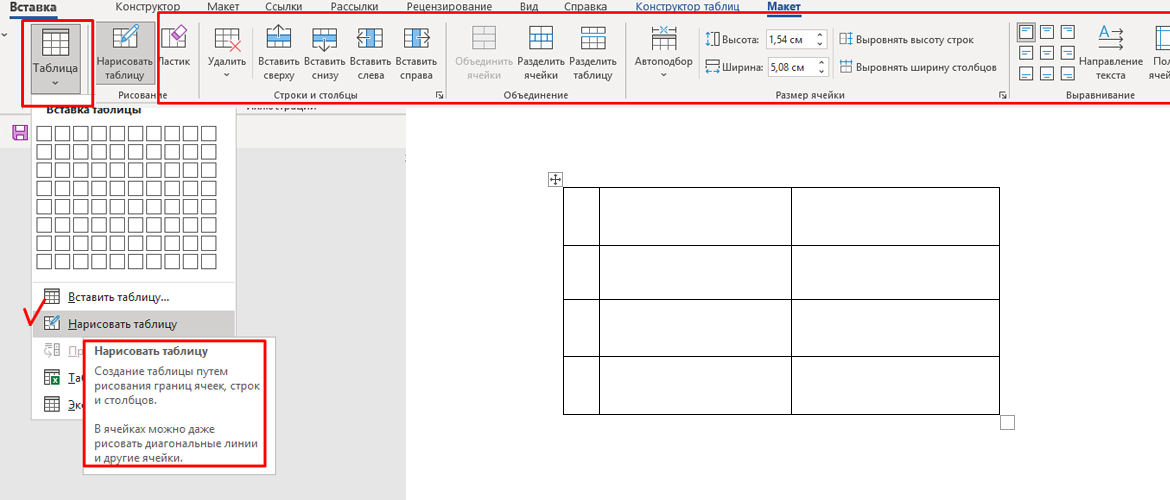Increase the Width (Ширина) spinner value
The width and height of the screenshot is (1170, 500).
coord(820,63)
